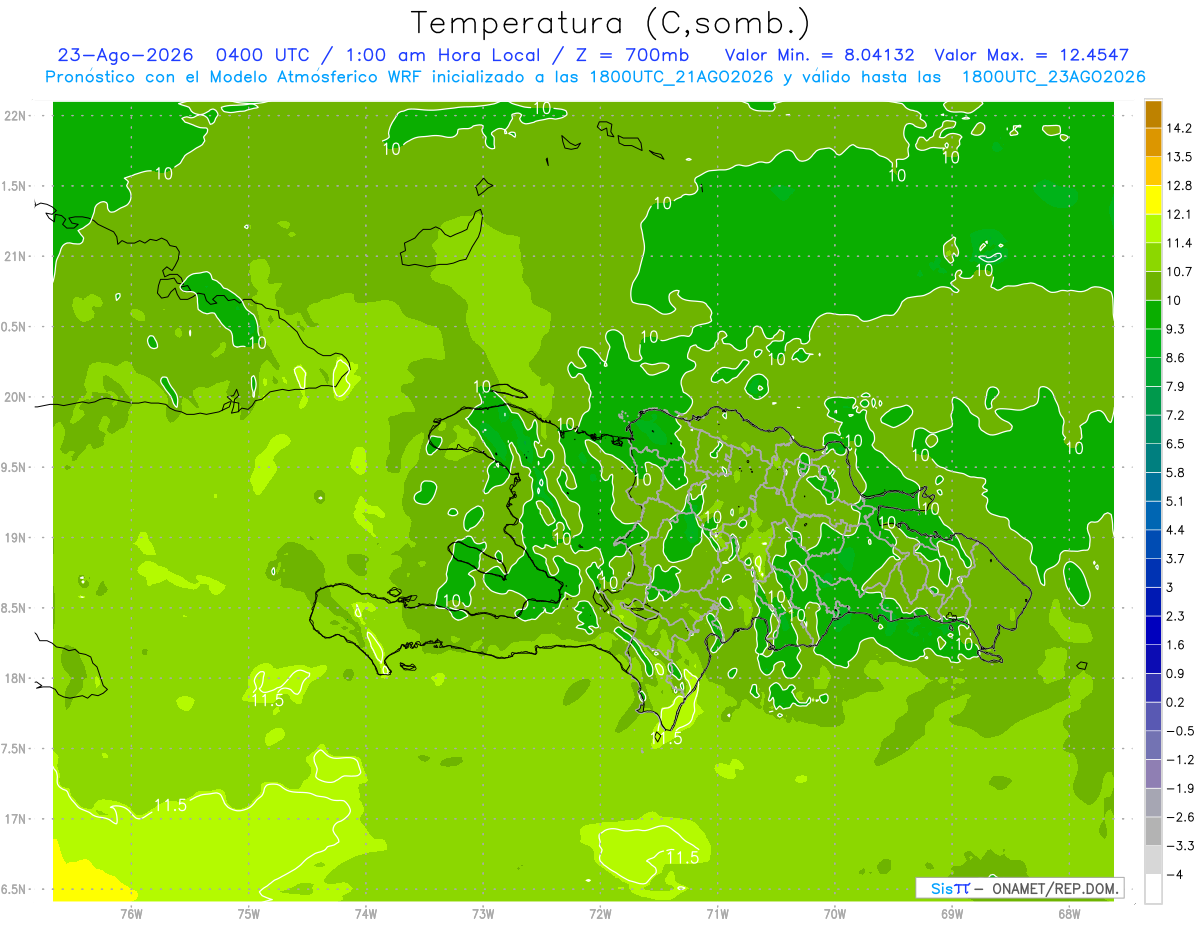The image size is (1200, 927).
Task: Click the '69W' longitude axis label
Action: point(952,913)
